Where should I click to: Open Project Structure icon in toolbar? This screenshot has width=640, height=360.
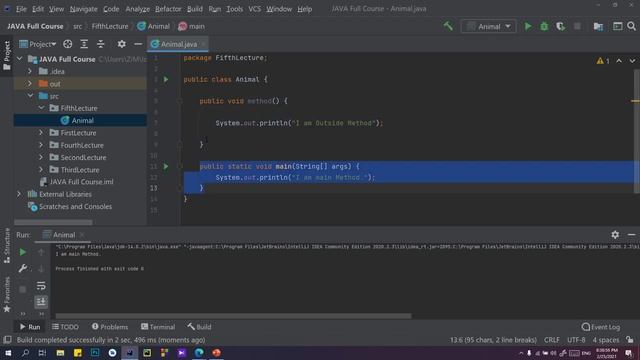point(598,26)
